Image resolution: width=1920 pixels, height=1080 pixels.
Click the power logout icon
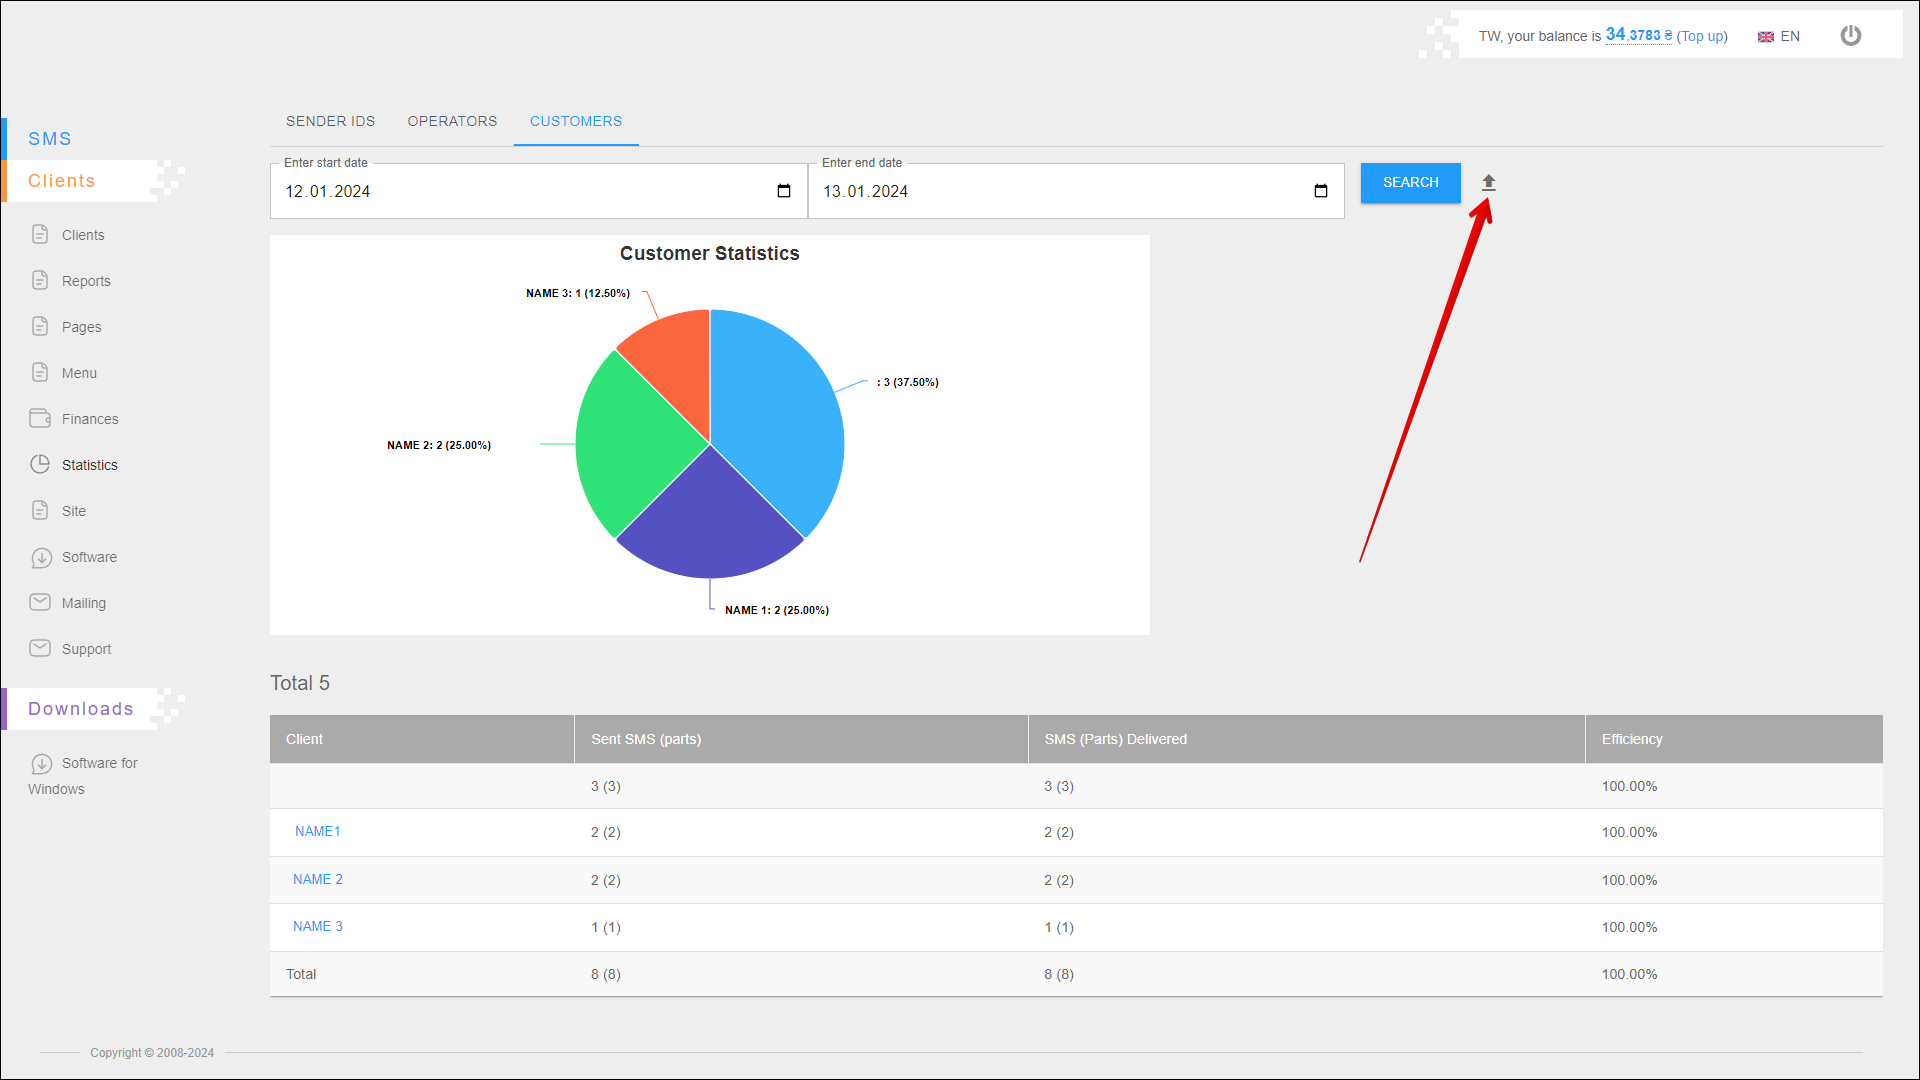tap(1850, 36)
